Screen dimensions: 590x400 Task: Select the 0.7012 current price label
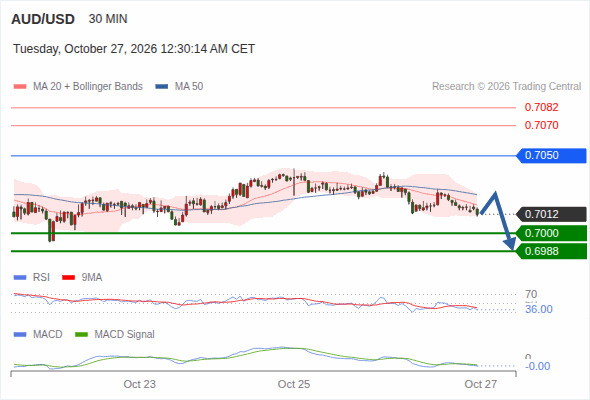pyautogui.click(x=551, y=214)
